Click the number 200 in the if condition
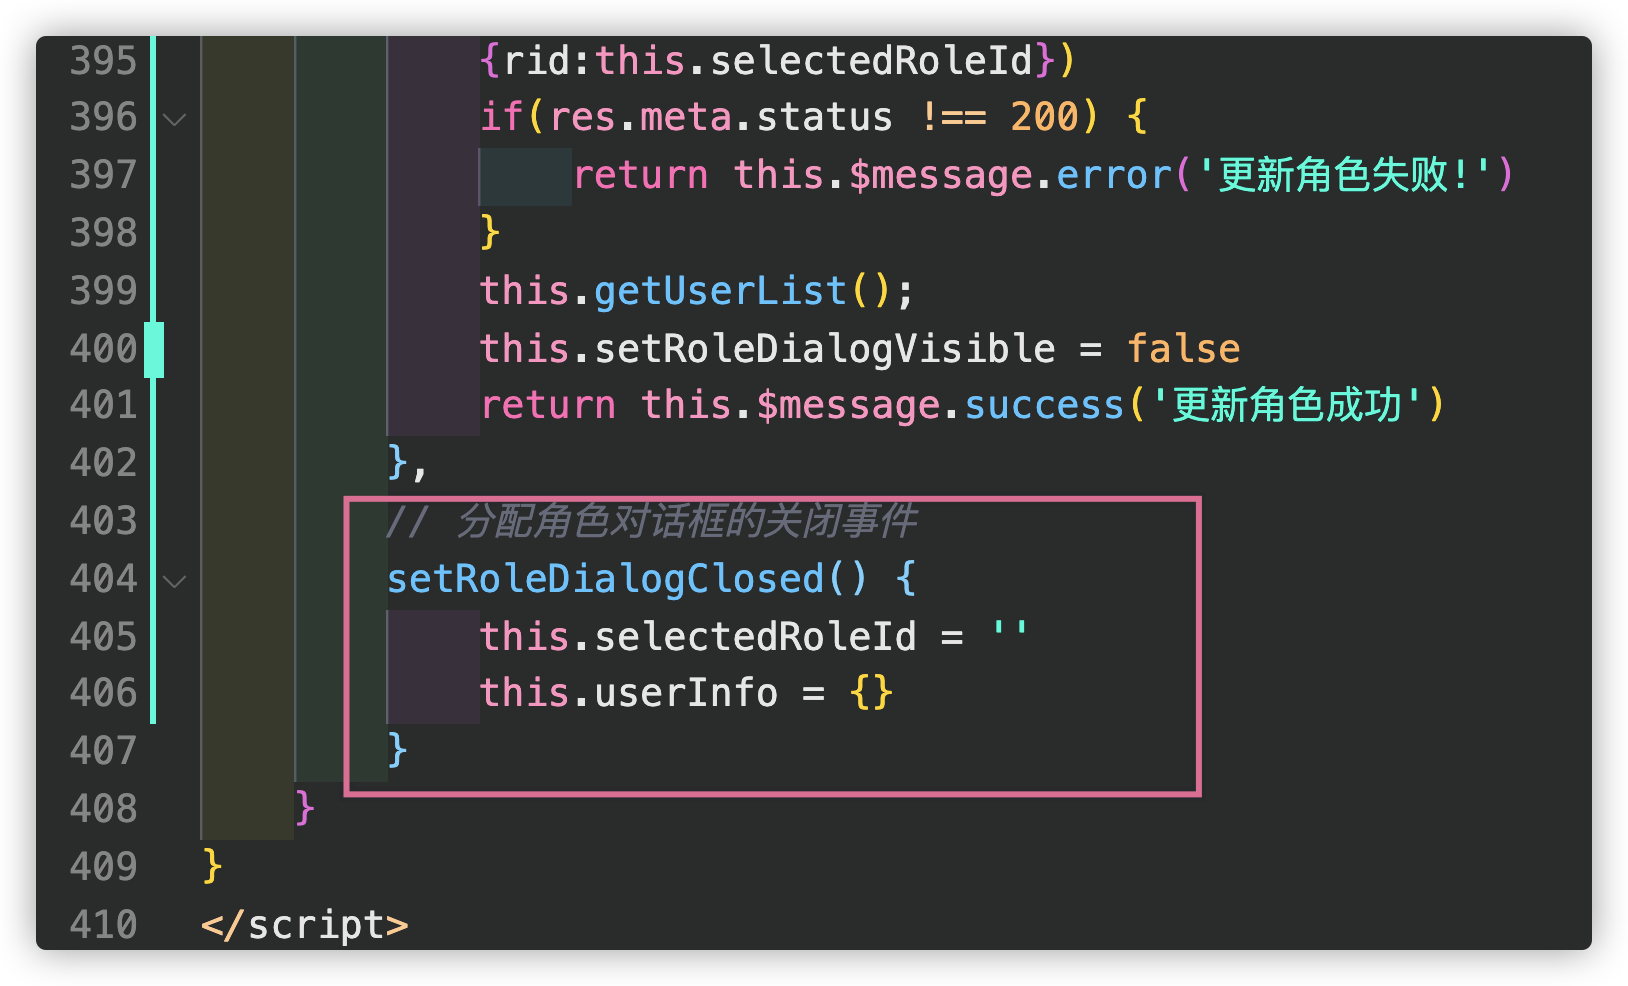 (x=1044, y=118)
